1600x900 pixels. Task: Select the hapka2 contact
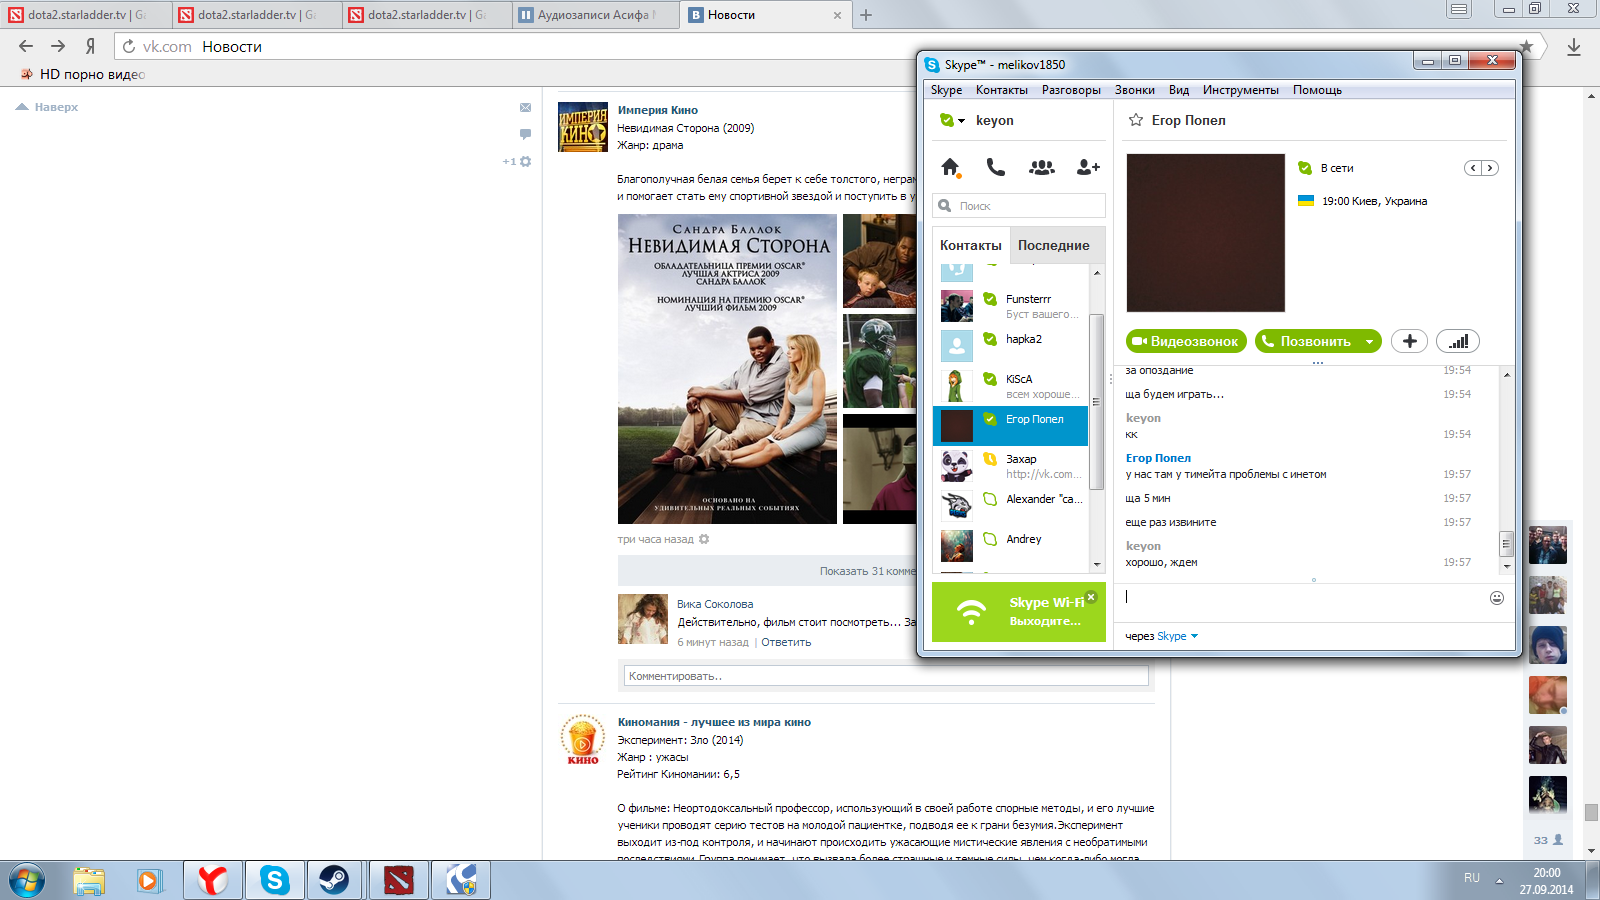coord(1010,346)
